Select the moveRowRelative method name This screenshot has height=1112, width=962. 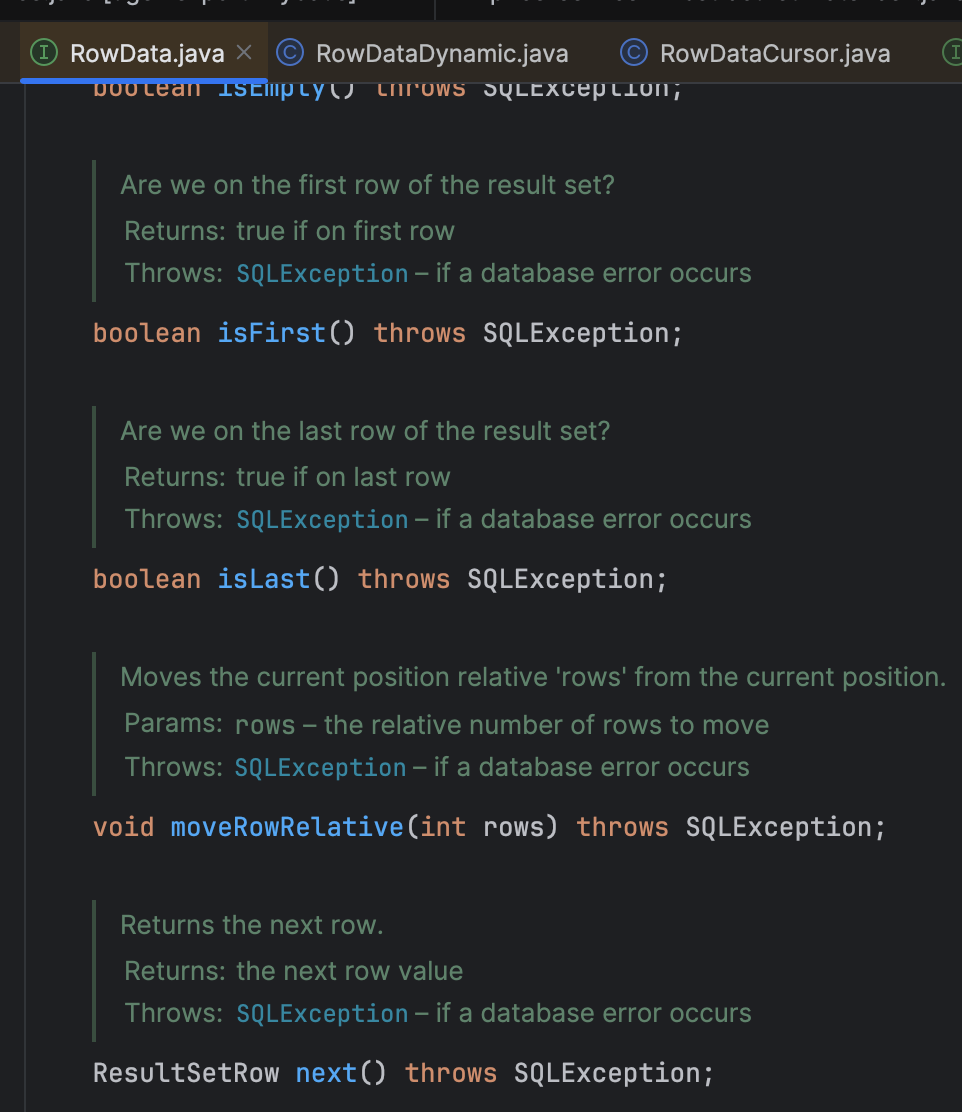click(287, 827)
